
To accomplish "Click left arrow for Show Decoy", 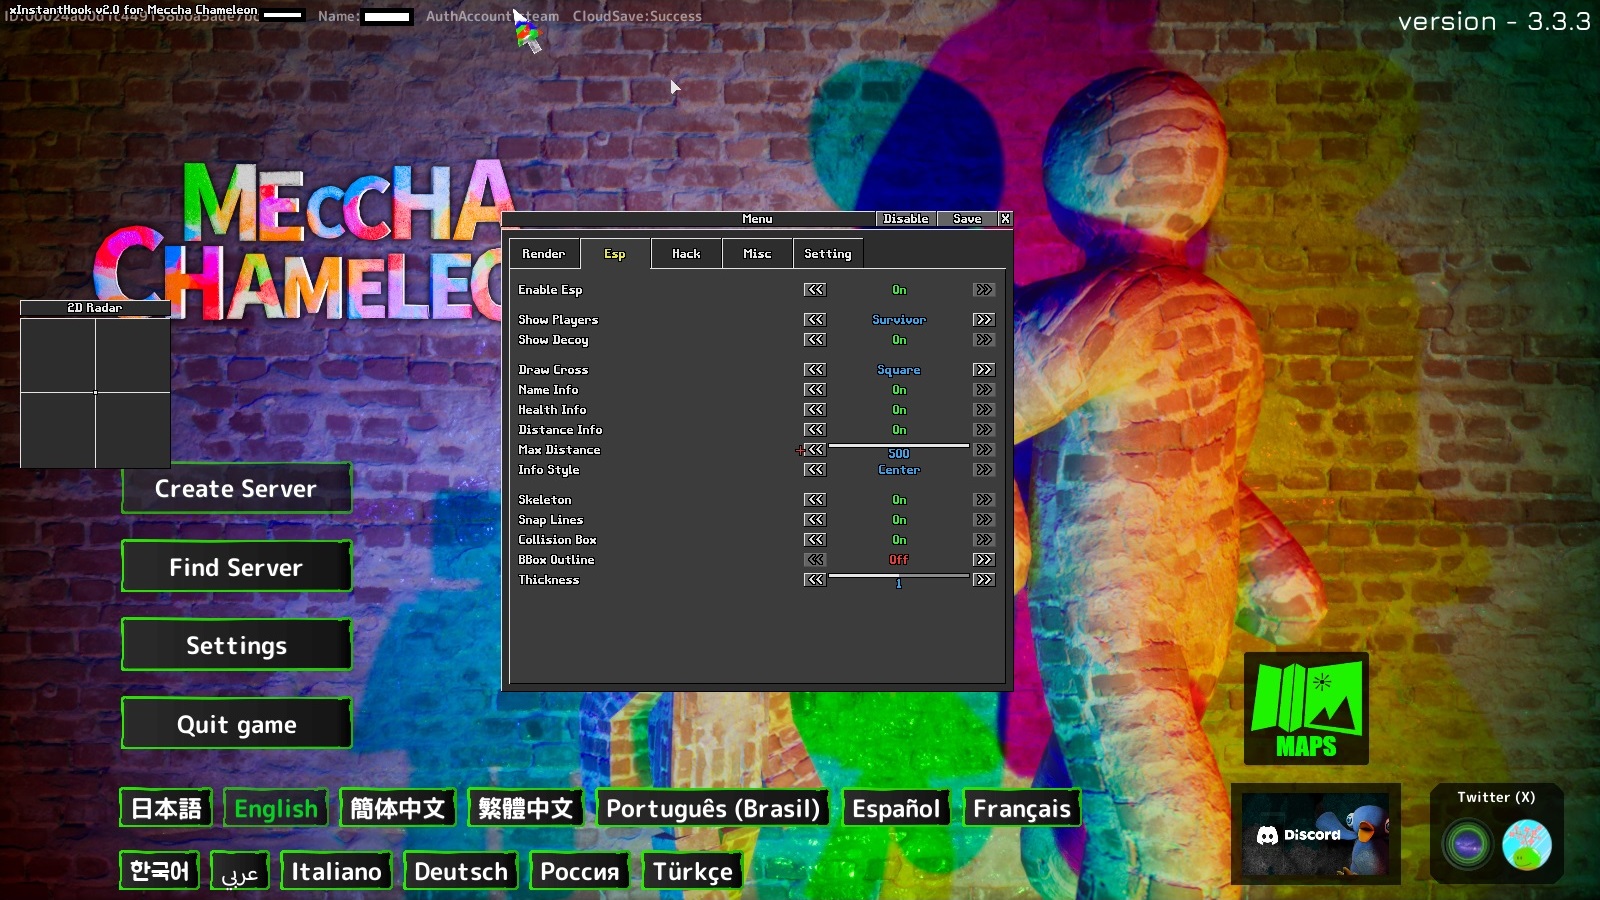I will click(815, 340).
